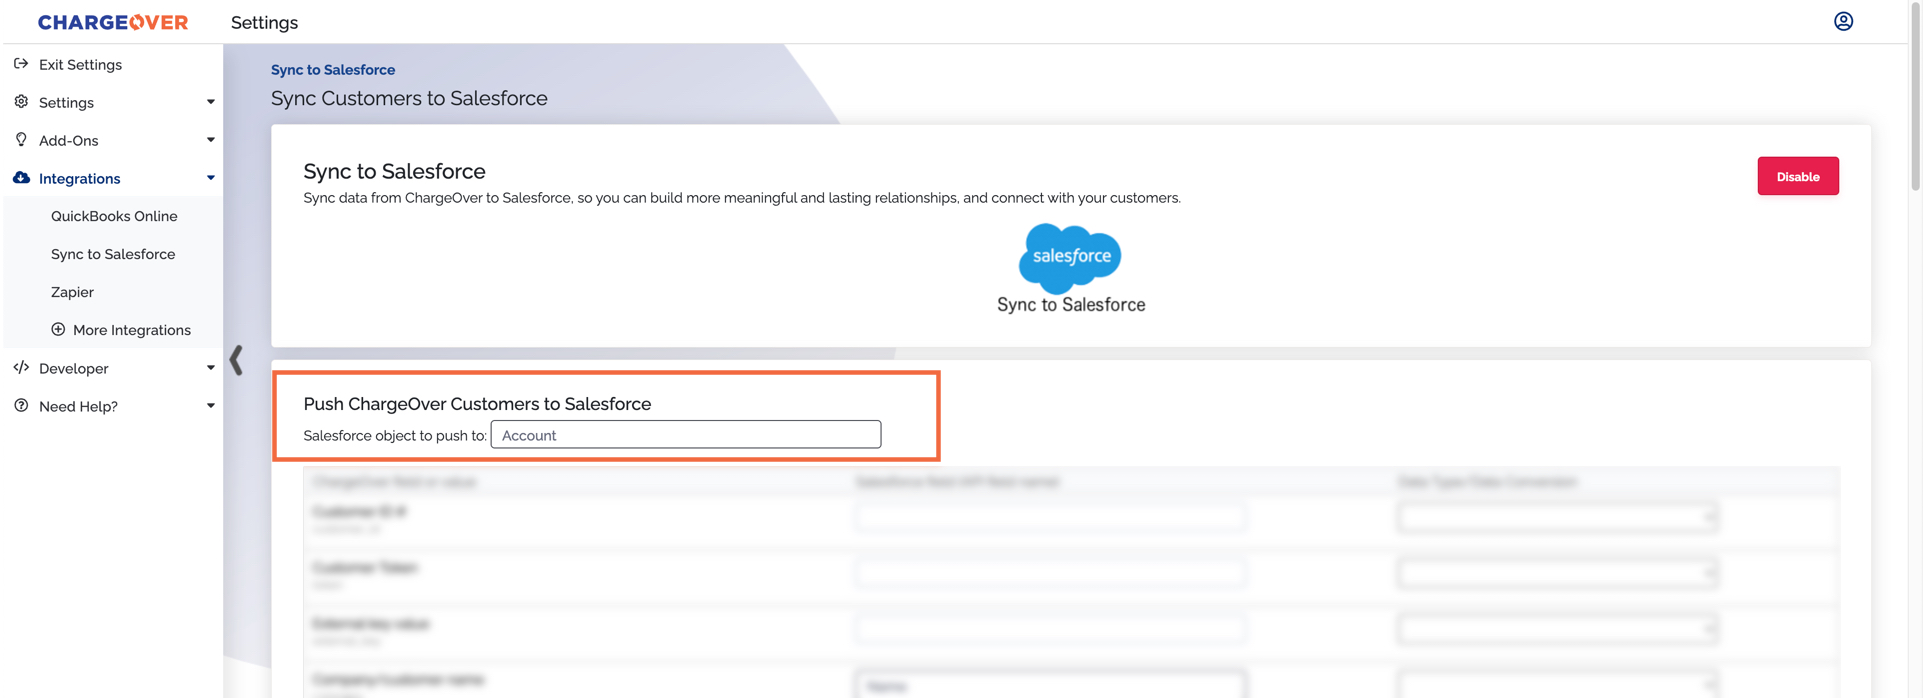Click the Integrations cloud icon

(x=21, y=178)
